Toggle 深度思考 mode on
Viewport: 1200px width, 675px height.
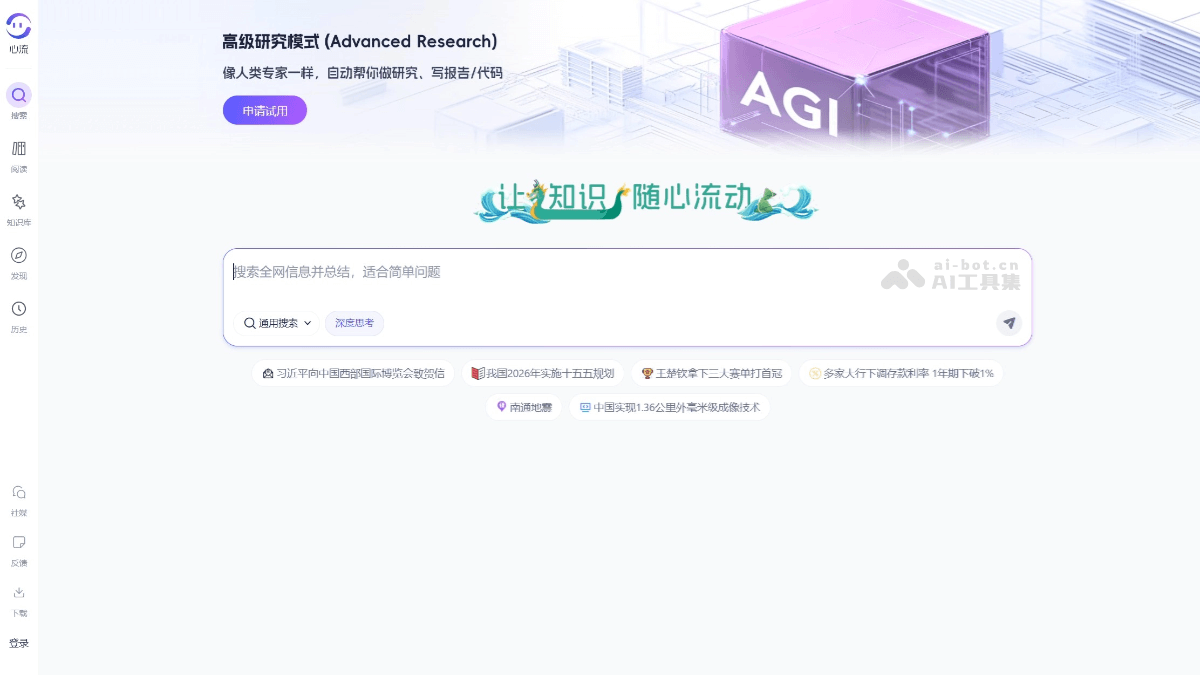pyautogui.click(x=354, y=323)
